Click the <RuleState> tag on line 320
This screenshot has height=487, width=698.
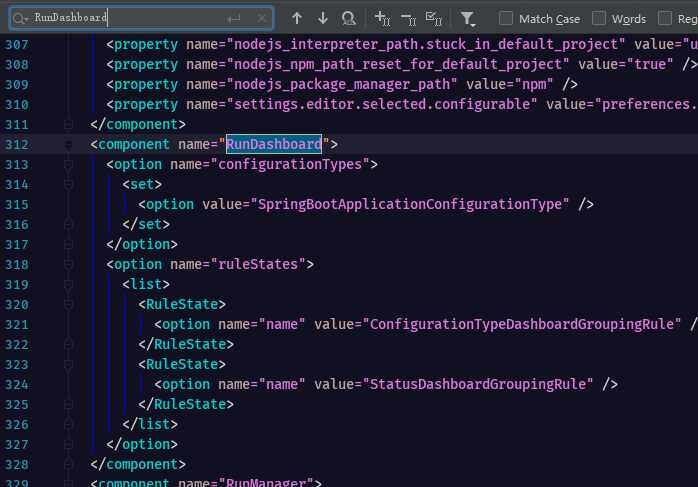tap(182, 304)
